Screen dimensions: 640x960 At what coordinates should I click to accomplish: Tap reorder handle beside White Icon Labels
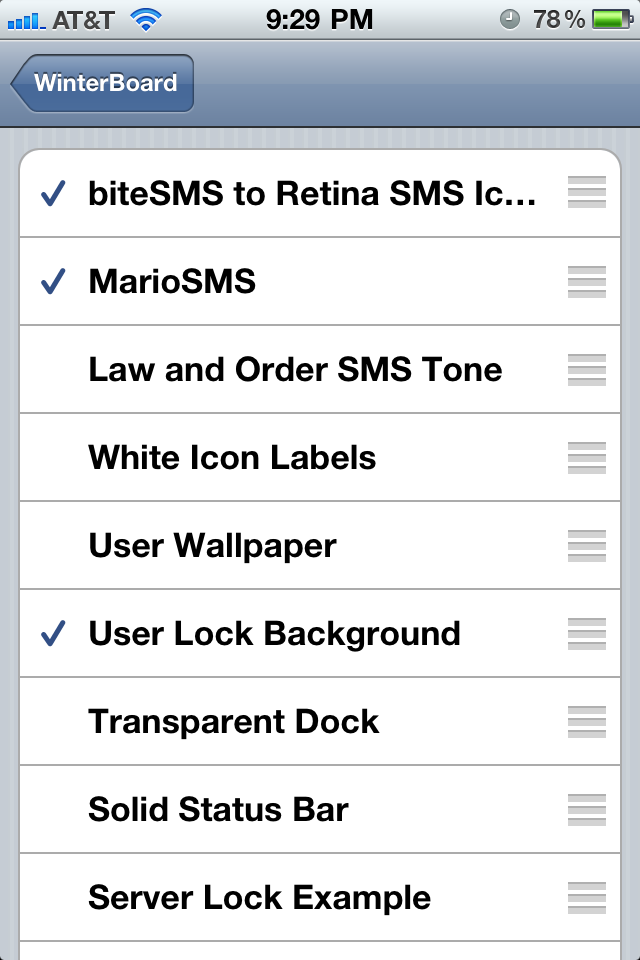coord(587,458)
